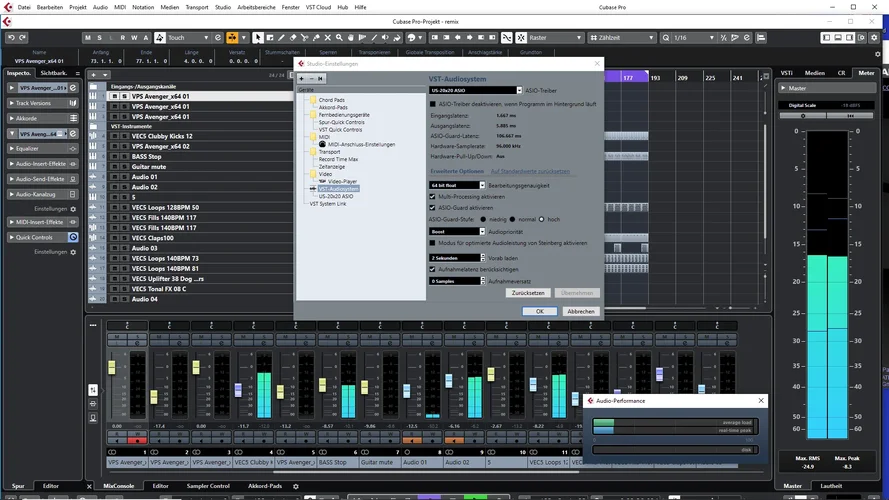
Task: Click the Zurücksetzen button
Action: pos(528,293)
